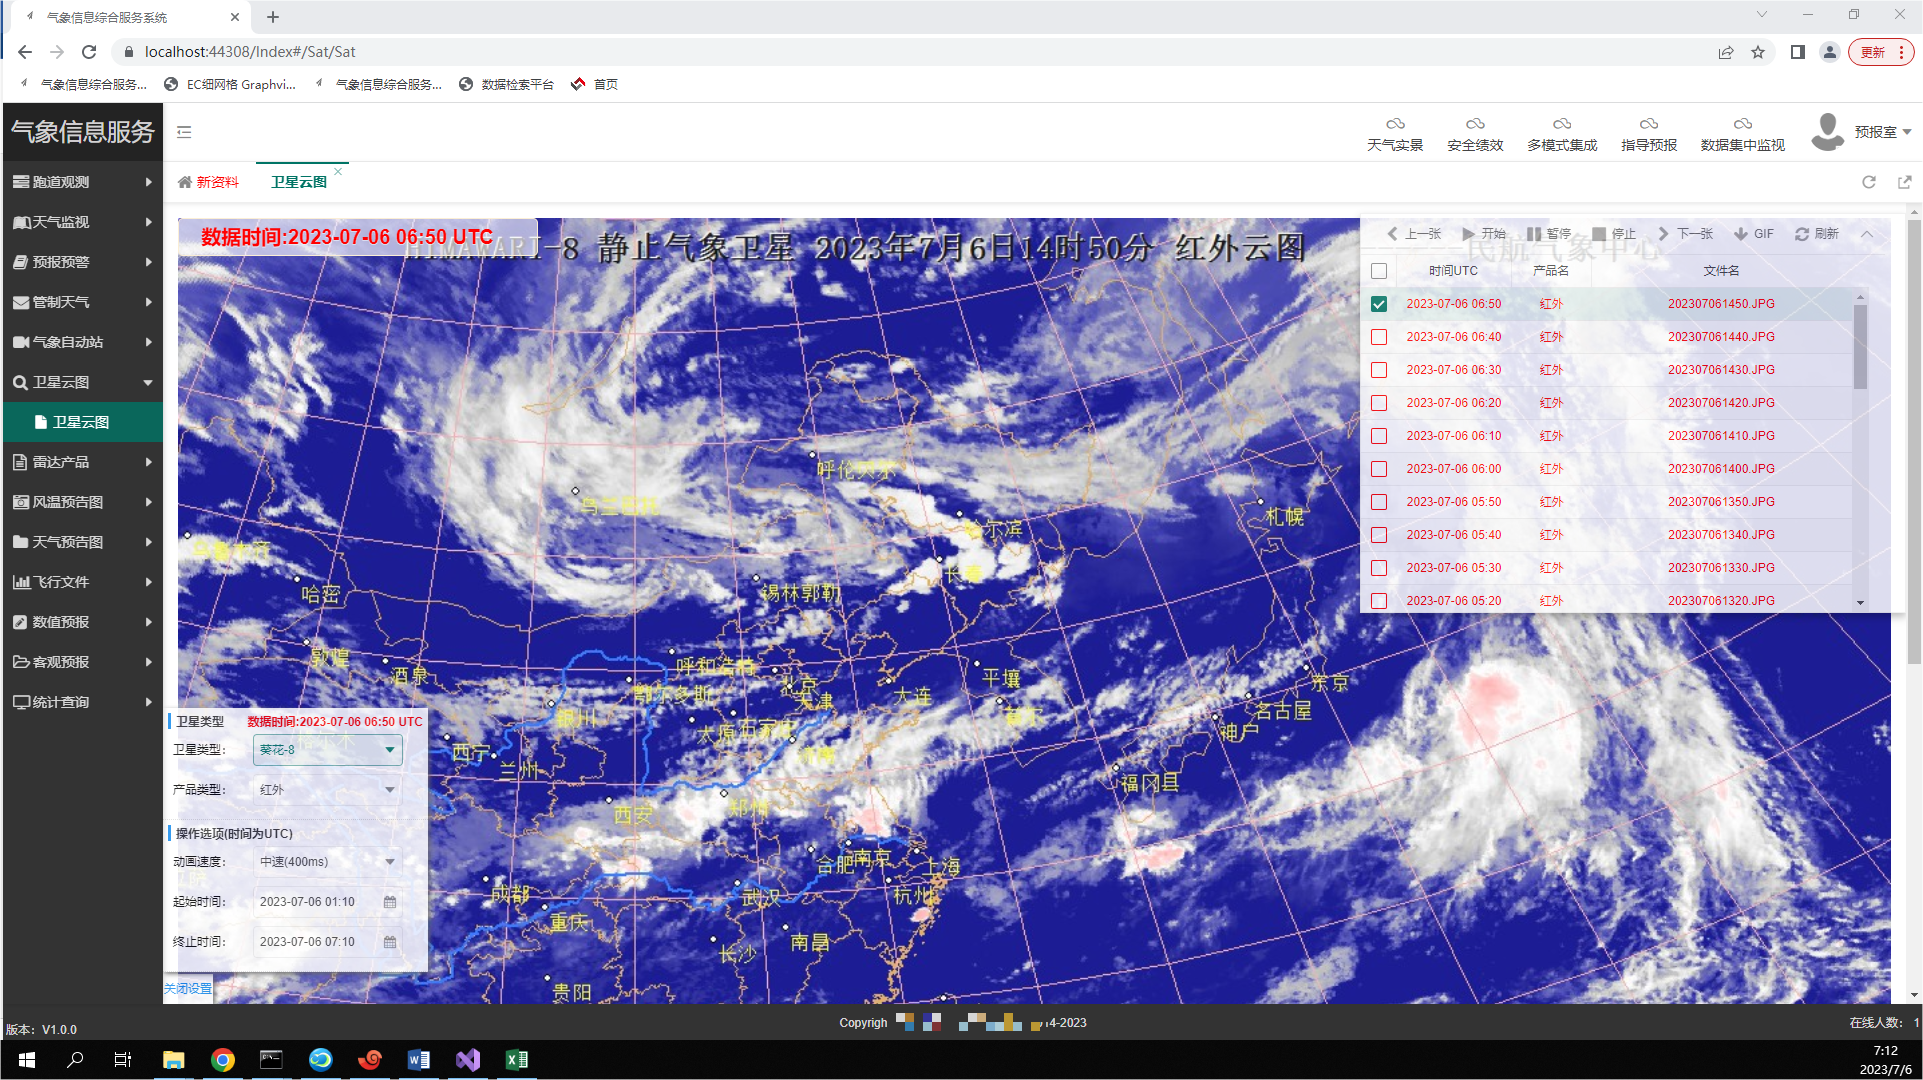Open 多模式集成 cloud icon in top navigation
Viewport: 1923px width, 1080px height.
[x=1562, y=124]
